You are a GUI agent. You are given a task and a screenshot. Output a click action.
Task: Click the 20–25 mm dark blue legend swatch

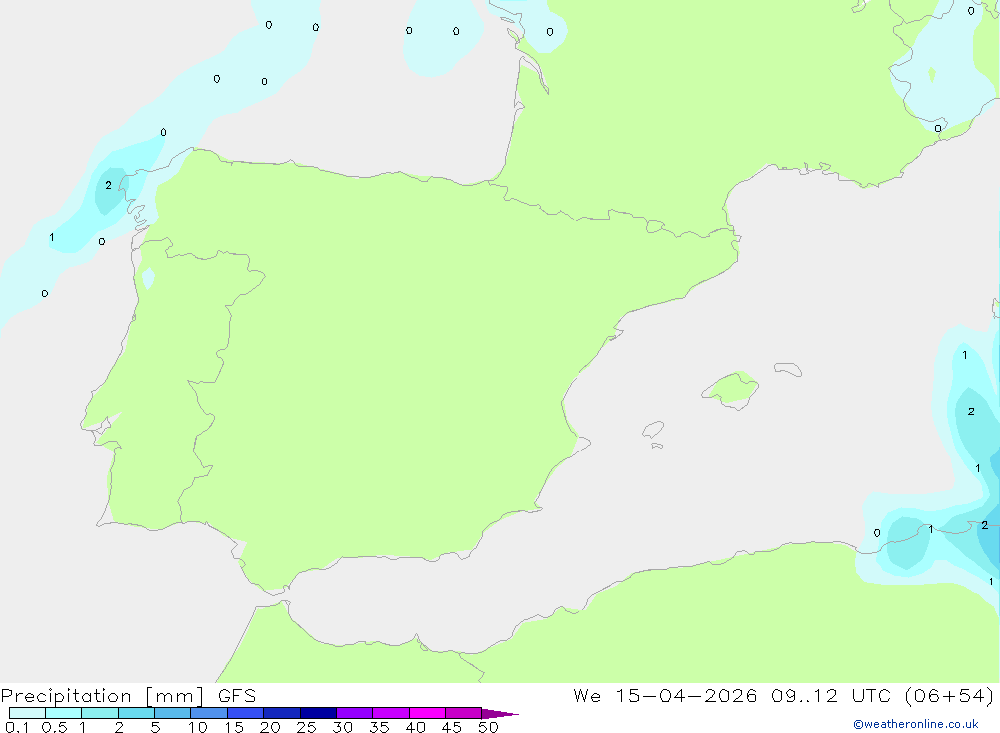click(x=282, y=713)
